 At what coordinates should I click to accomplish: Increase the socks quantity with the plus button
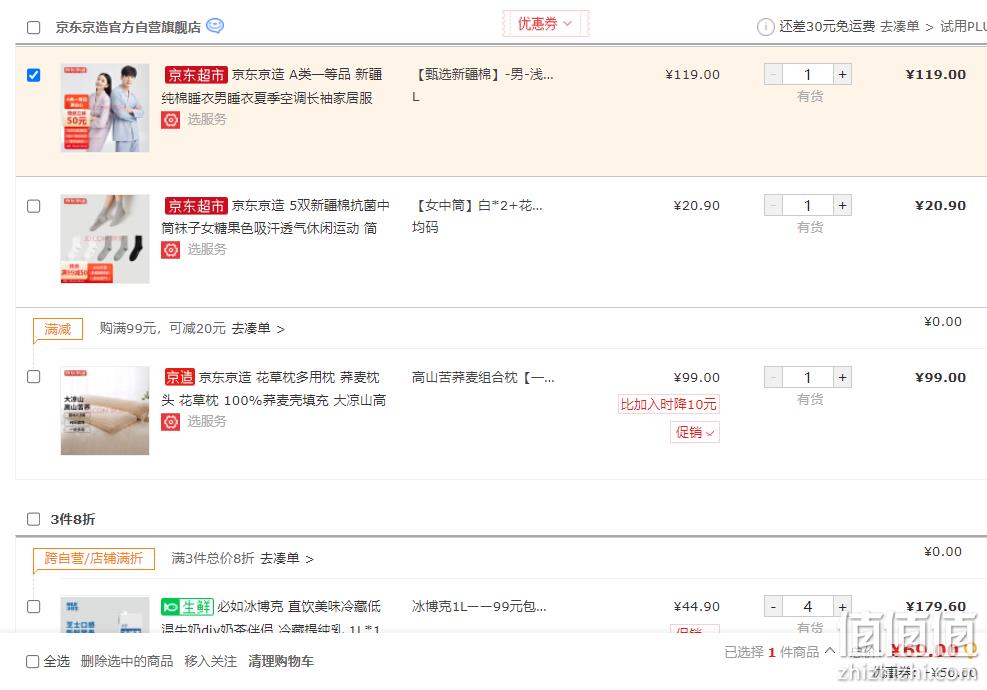[x=842, y=205]
